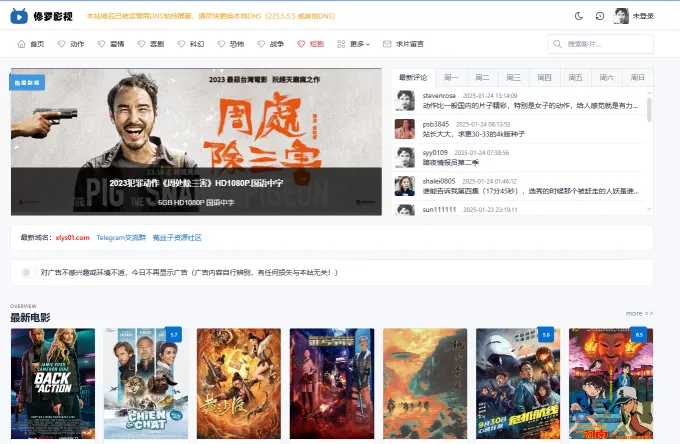Open the 动作 category nav item
The height and width of the screenshot is (444, 680).
coord(71,44)
